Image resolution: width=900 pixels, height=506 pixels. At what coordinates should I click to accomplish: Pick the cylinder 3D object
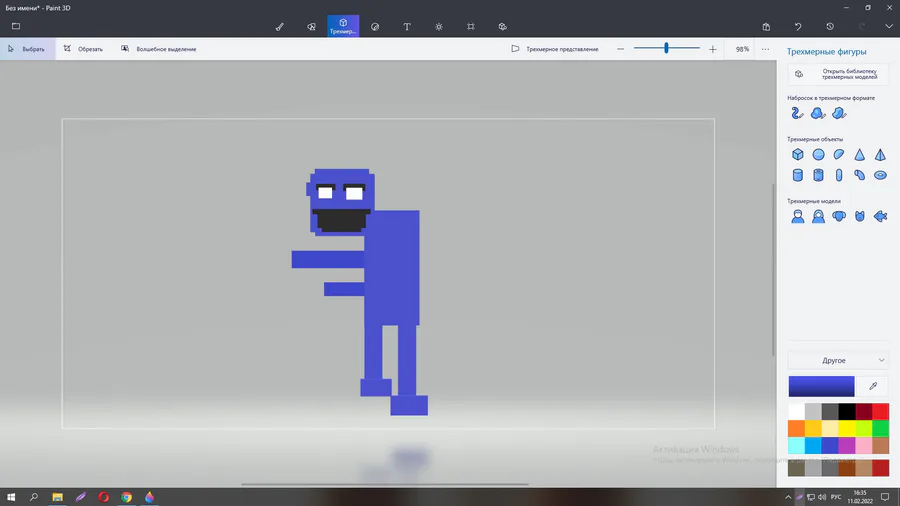798,175
